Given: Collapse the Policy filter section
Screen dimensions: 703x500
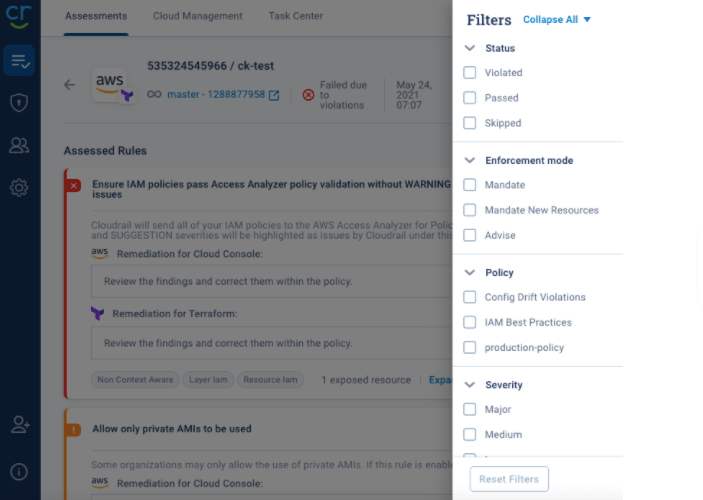Looking at the screenshot, I should coord(470,272).
